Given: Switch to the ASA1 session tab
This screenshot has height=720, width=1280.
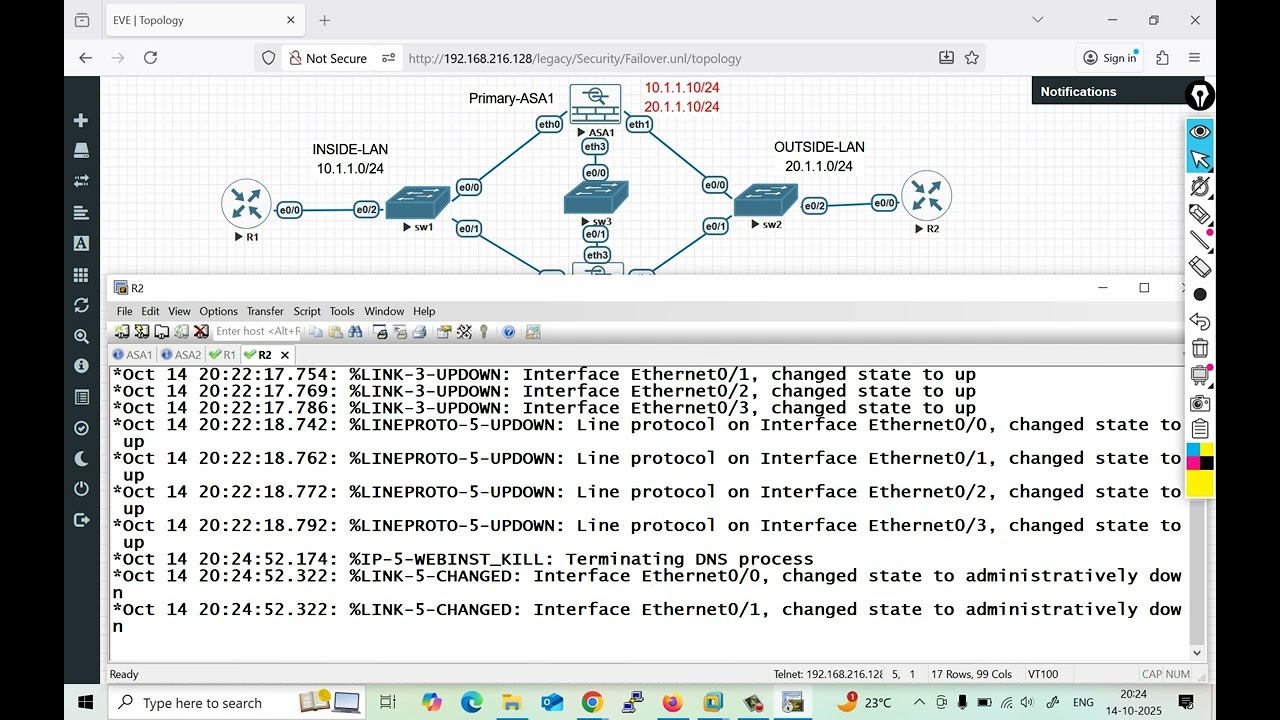Looking at the screenshot, I should pyautogui.click(x=132, y=355).
